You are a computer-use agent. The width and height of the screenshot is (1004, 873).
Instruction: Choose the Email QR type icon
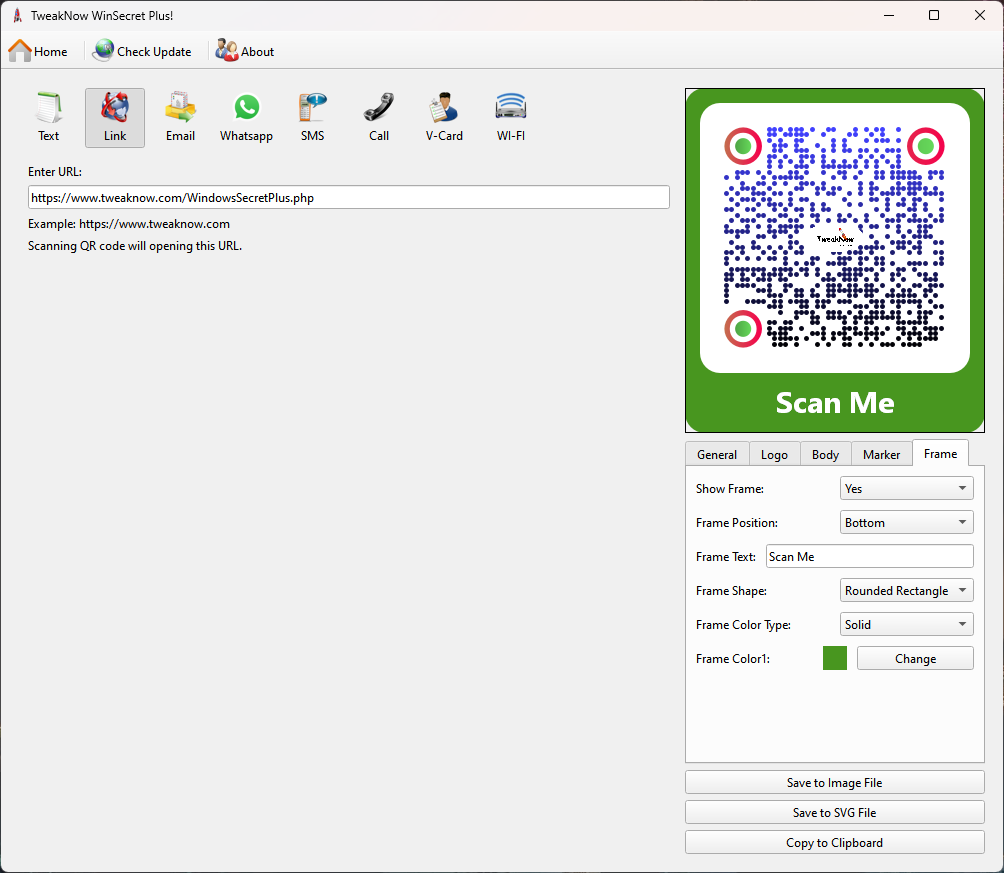point(181,117)
